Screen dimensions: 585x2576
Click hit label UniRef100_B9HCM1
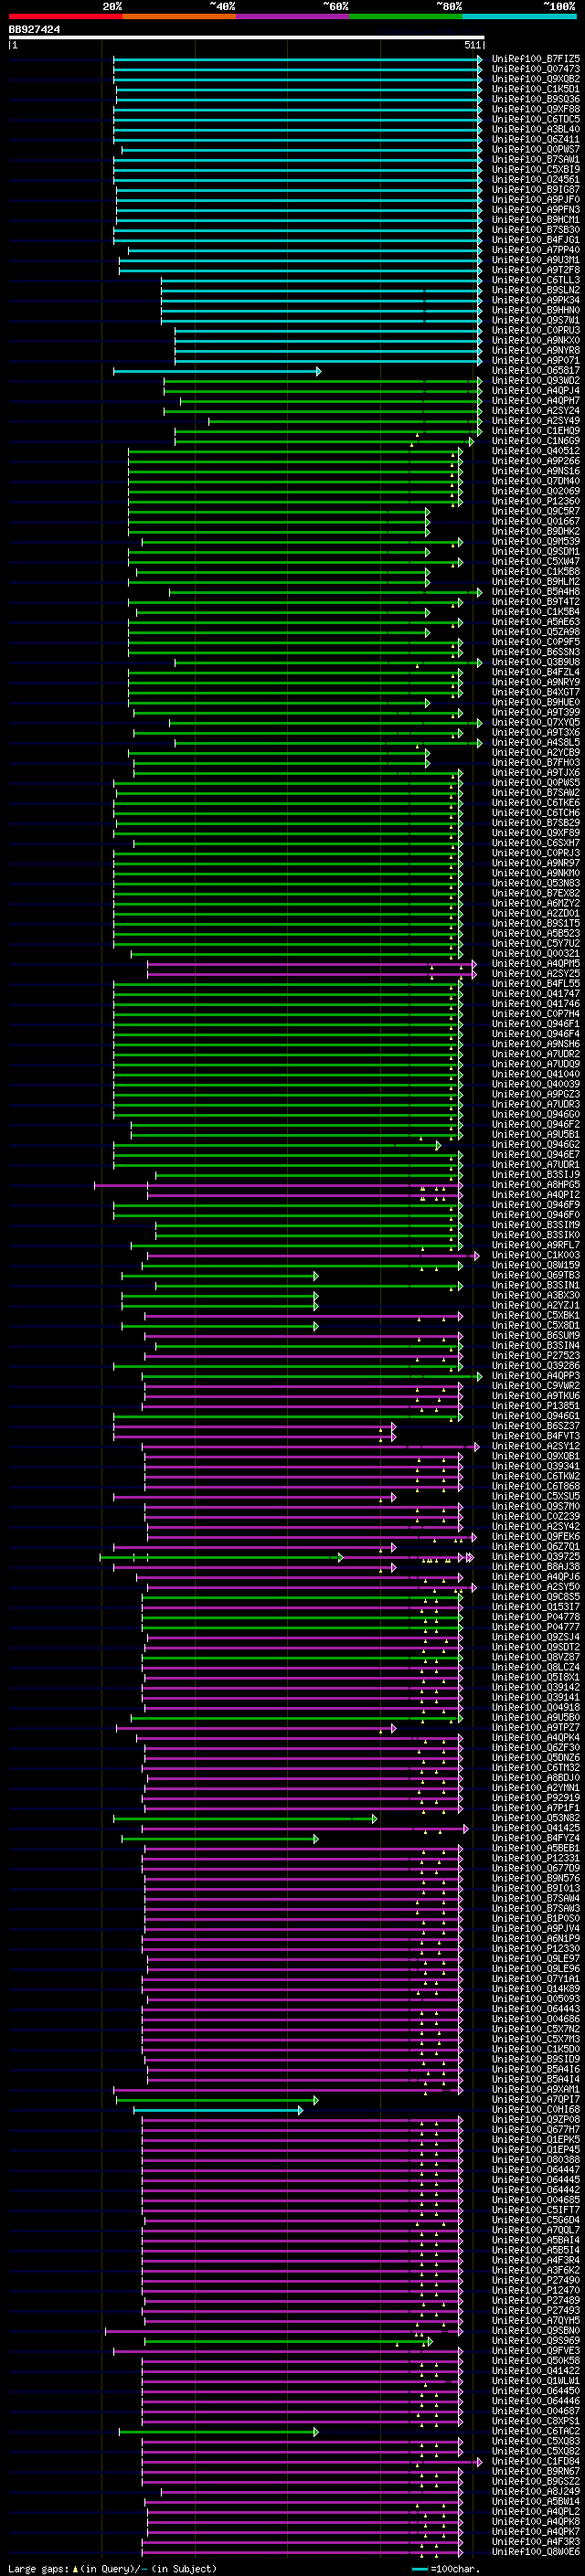coord(536,220)
